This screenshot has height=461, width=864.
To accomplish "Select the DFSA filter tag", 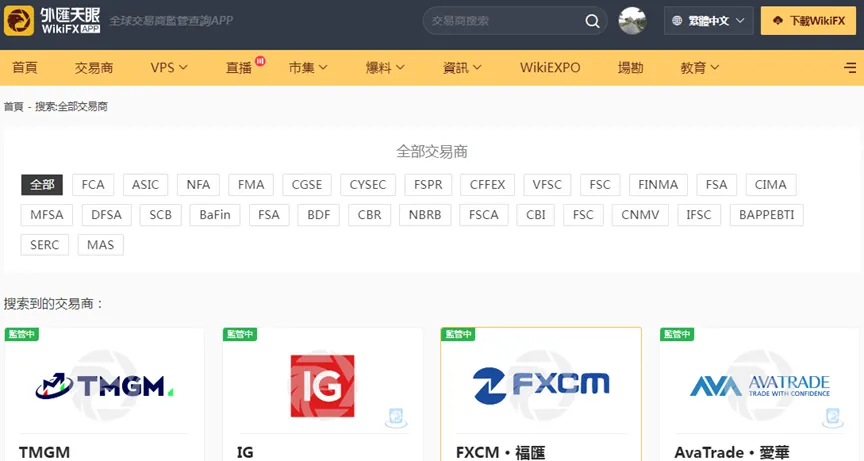I will click(106, 215).
